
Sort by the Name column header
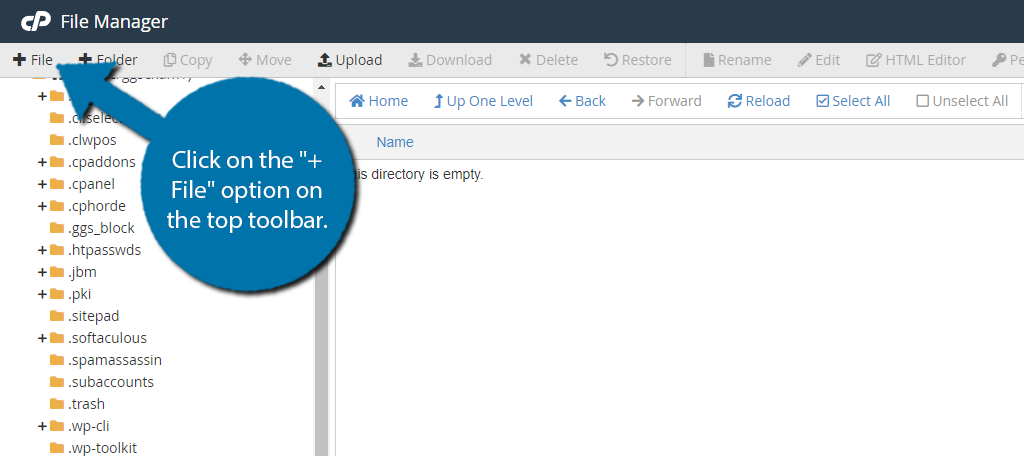click(395, 142)
